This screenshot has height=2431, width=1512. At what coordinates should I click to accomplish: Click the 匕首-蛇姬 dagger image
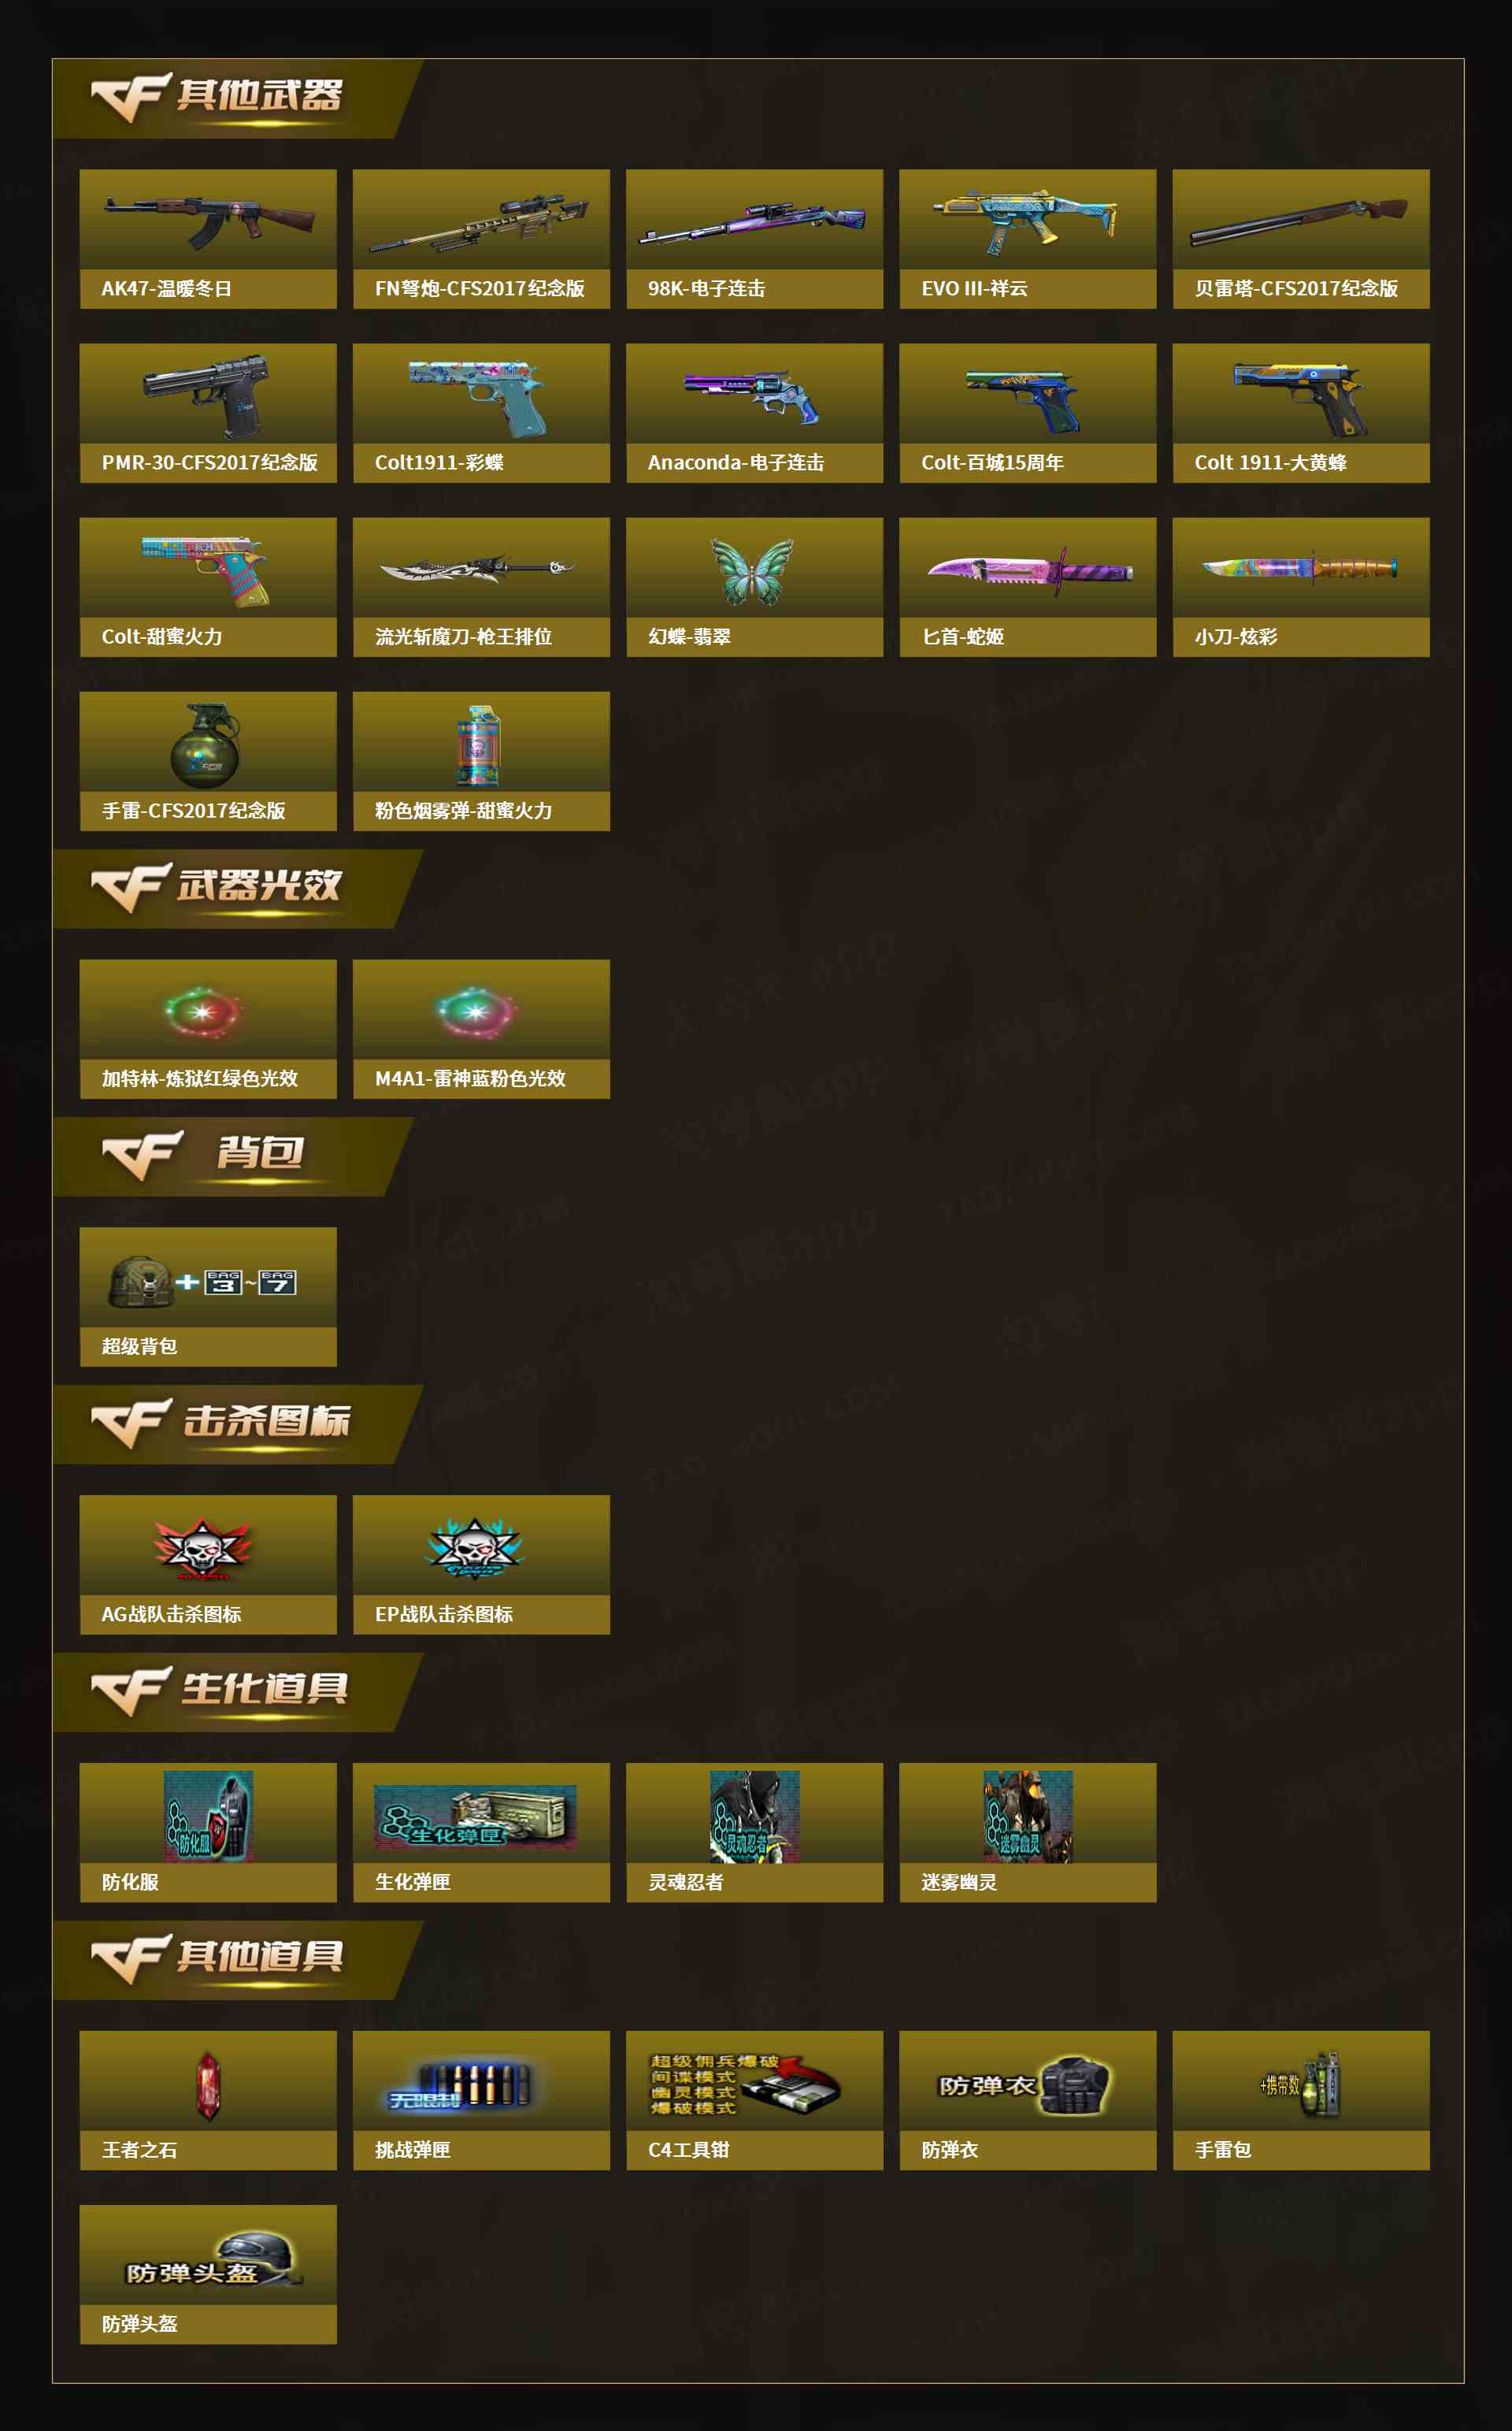pos(1029,571)
